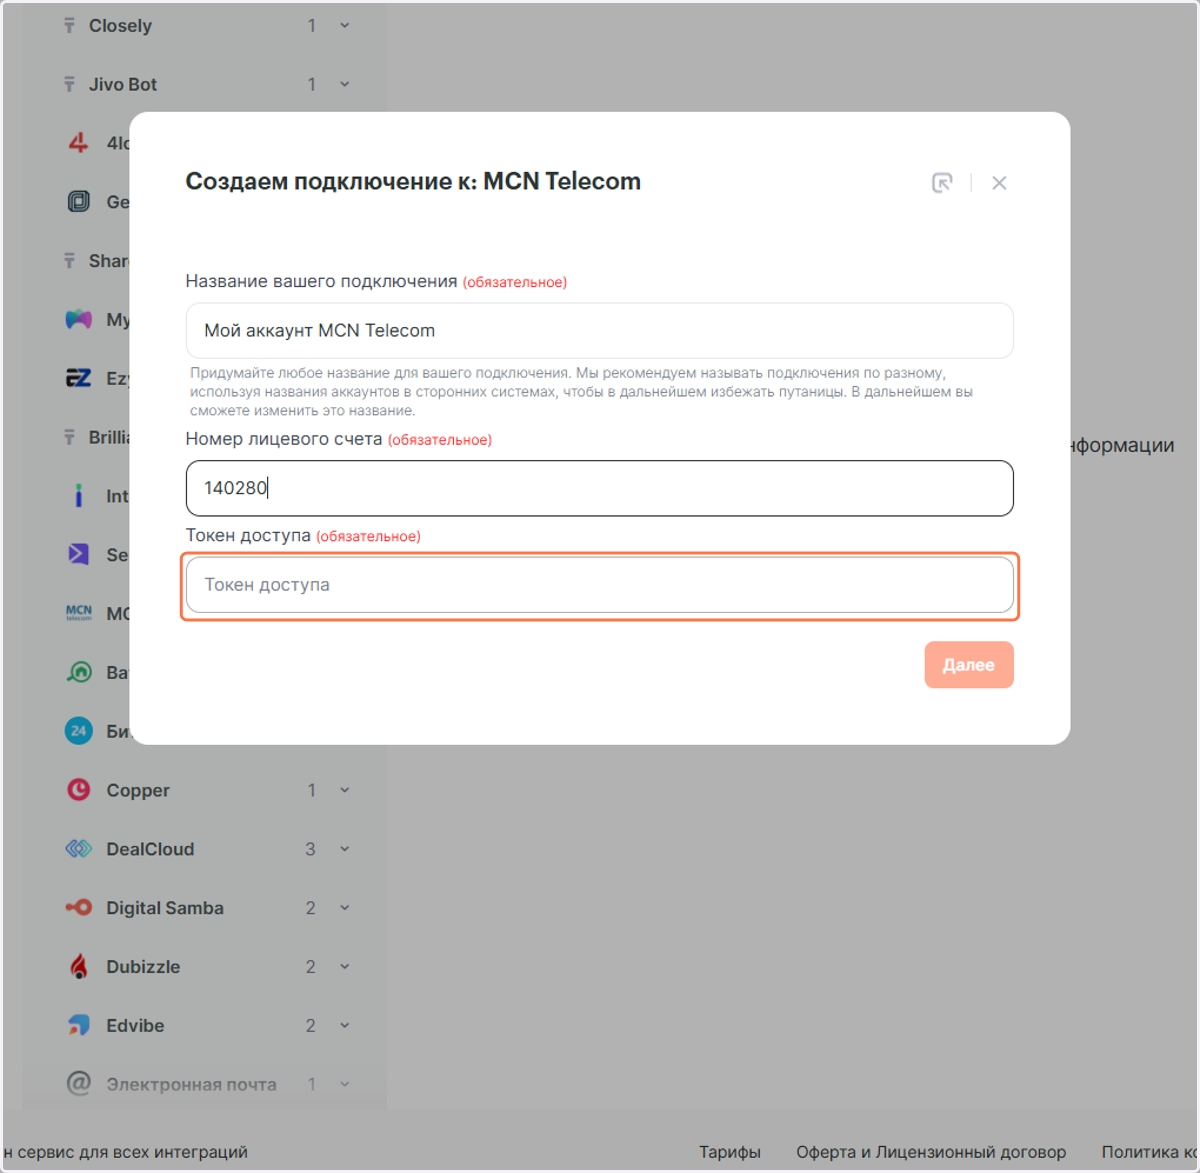Viewport: 1200px width, 1173px height.
Task: Click the Copper logo icon
Action: pos(78,790)
